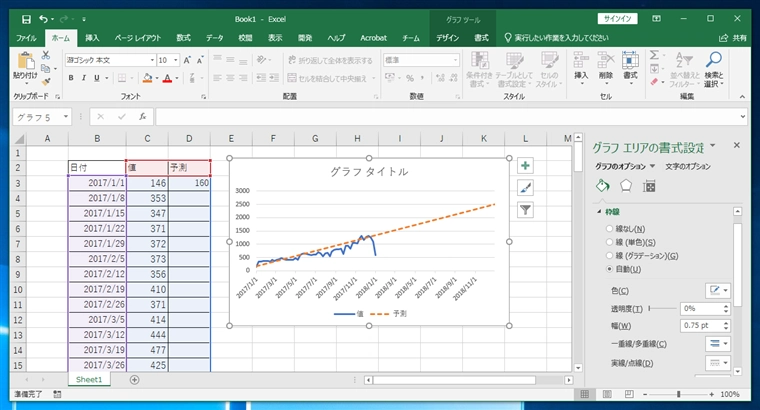This screenshot has height=410, width=760.
Task: Click the Chart Elements plus button
Action: tap(526, 165)
